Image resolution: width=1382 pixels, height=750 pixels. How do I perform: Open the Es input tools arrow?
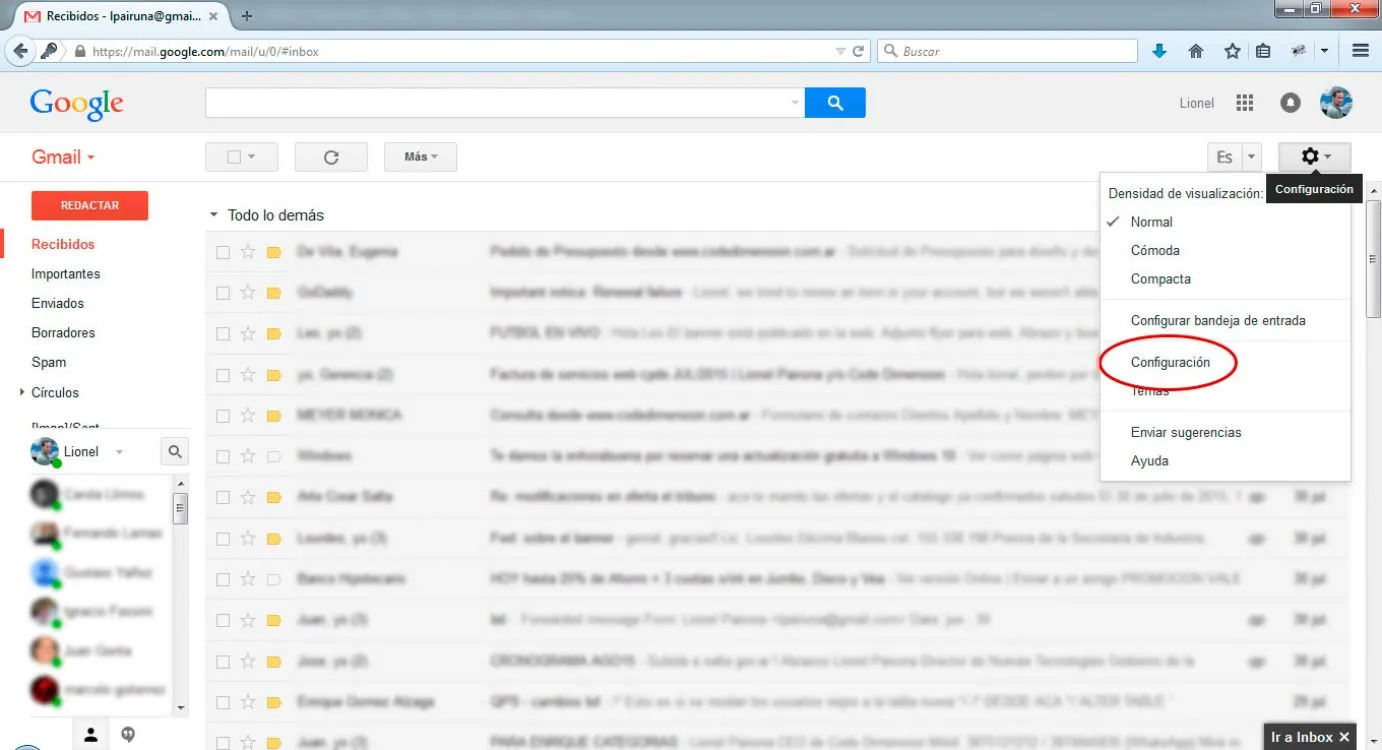(1252, 157)
